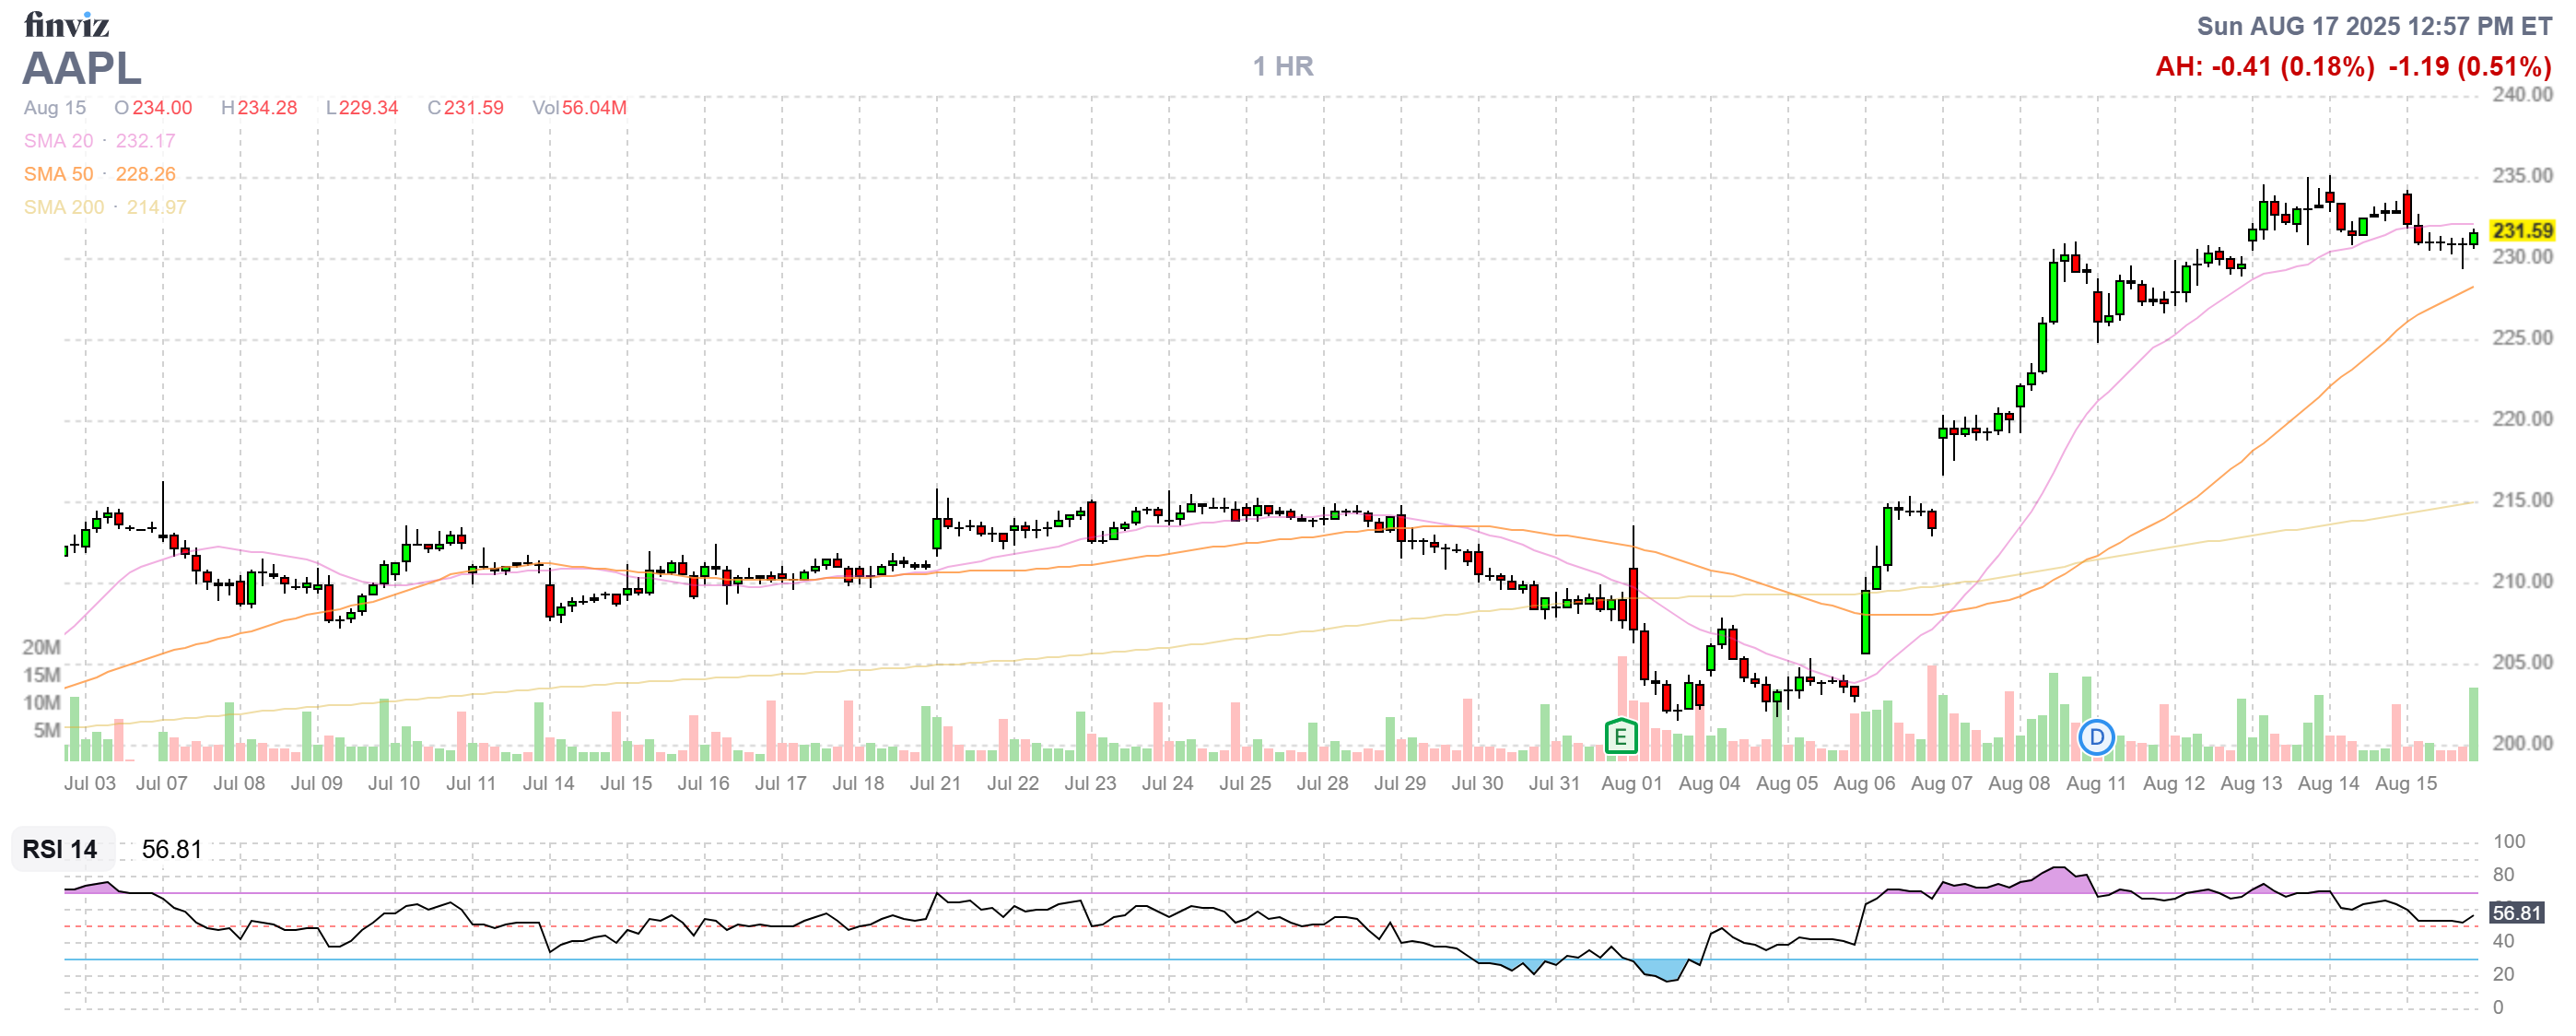Click the after-hours change text in red
Viewport: 2576px width, 1036px height.
[2263, 67]
